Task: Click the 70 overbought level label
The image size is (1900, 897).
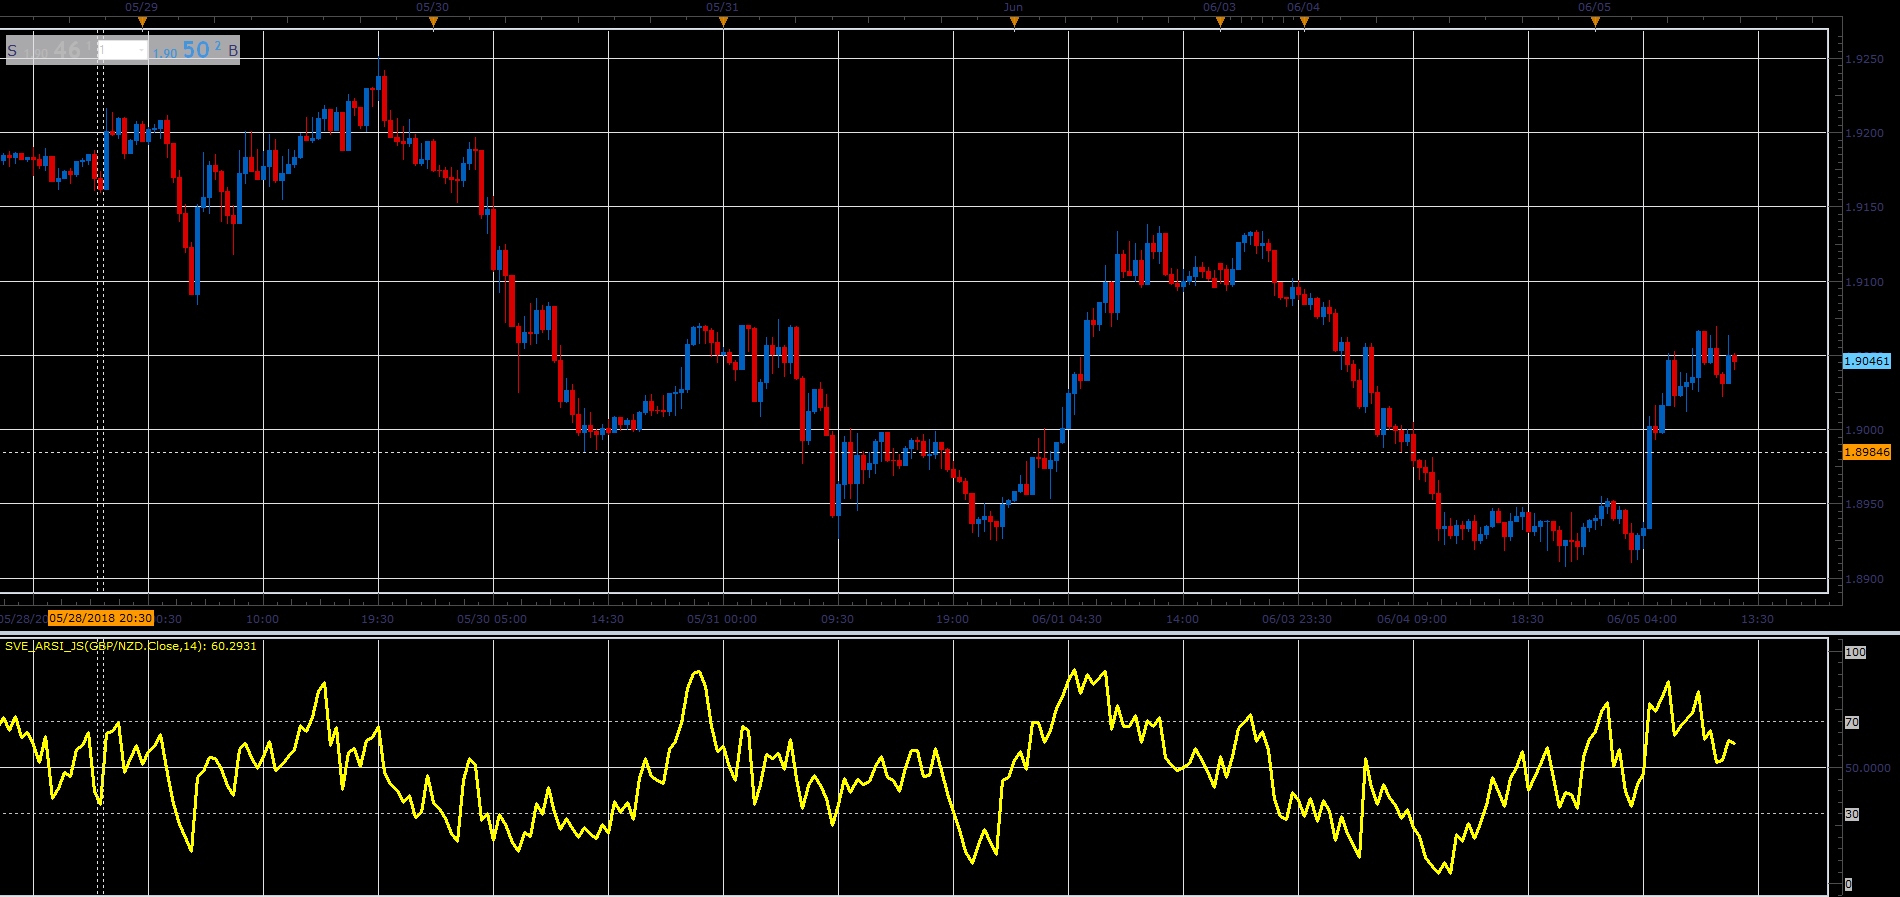Action: [x=1852, y=722]
